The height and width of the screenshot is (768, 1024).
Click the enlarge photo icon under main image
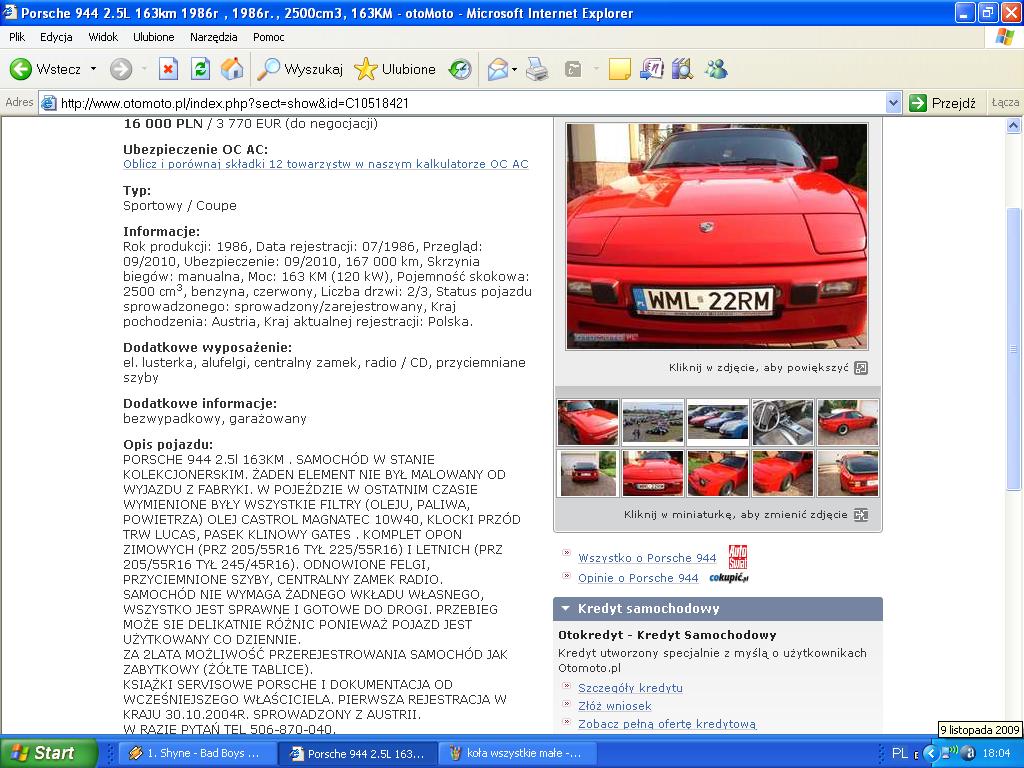[861, 368]
